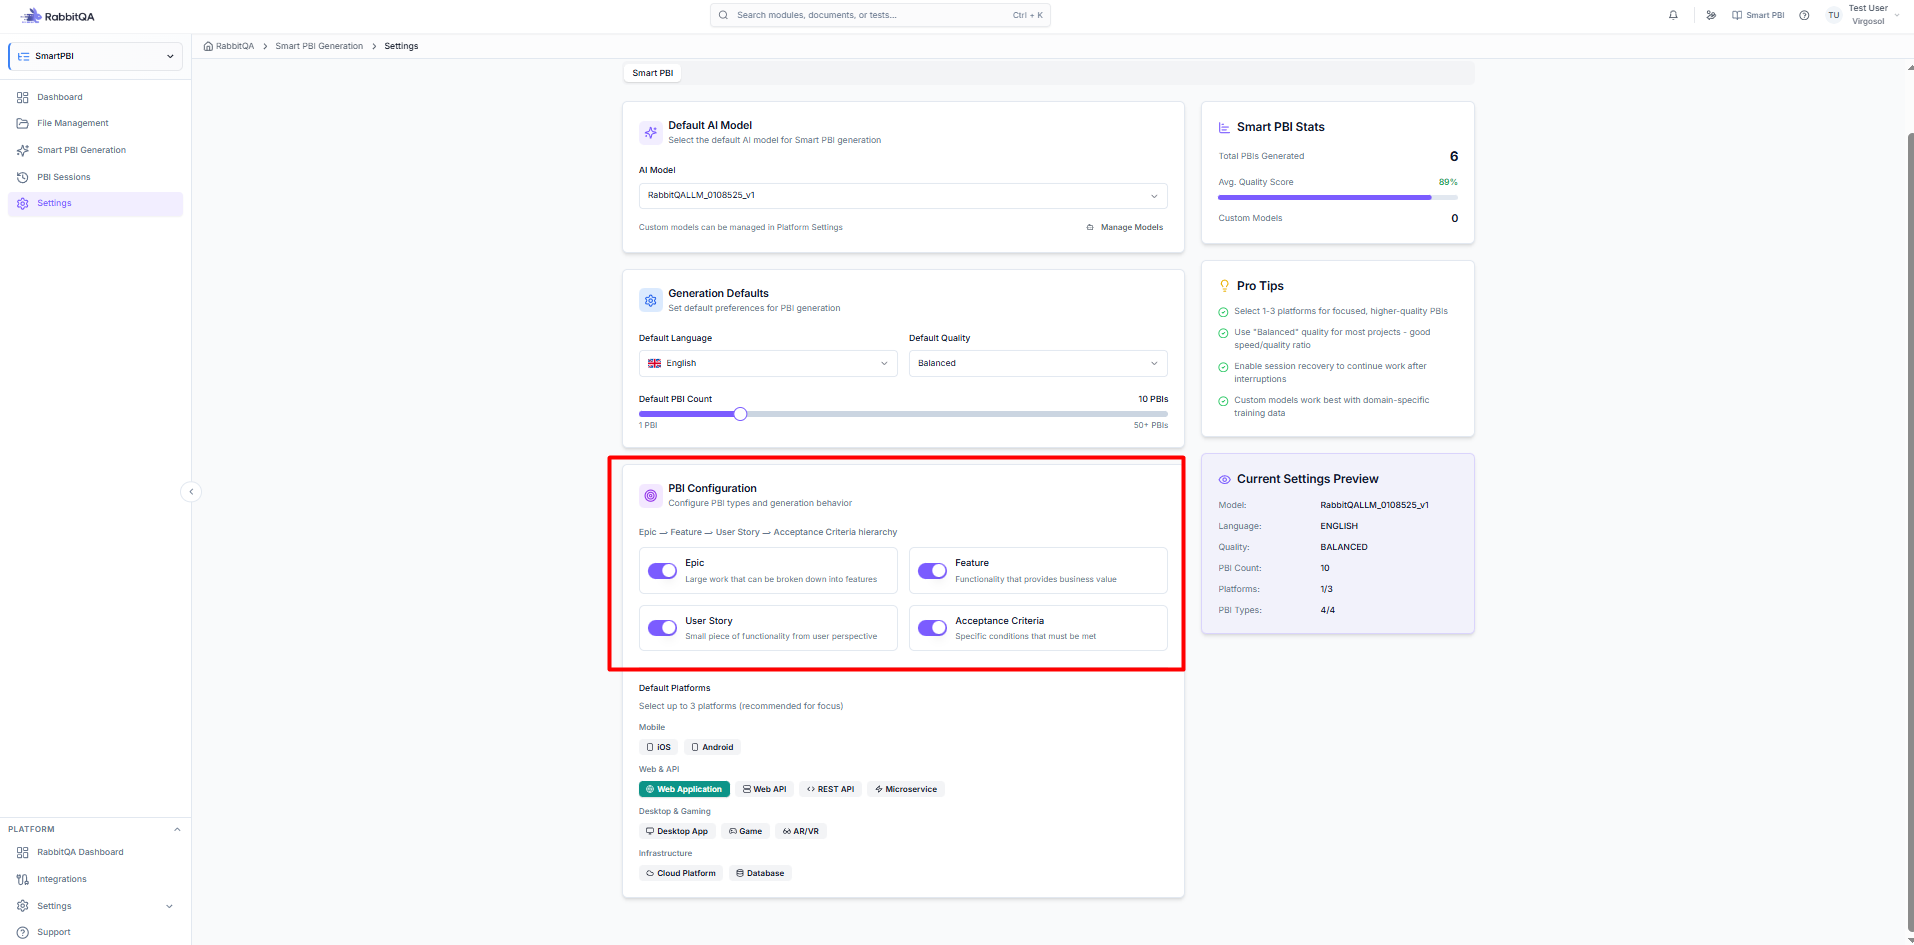
Task: Open the Default Quality dropdown
Action: 1038,363
